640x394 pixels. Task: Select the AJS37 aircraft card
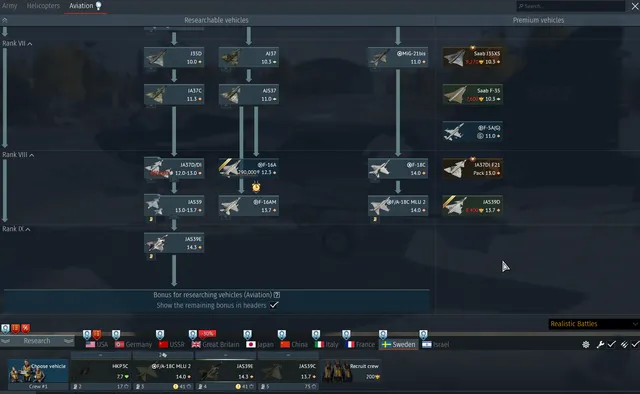click(x=249, y=94)
